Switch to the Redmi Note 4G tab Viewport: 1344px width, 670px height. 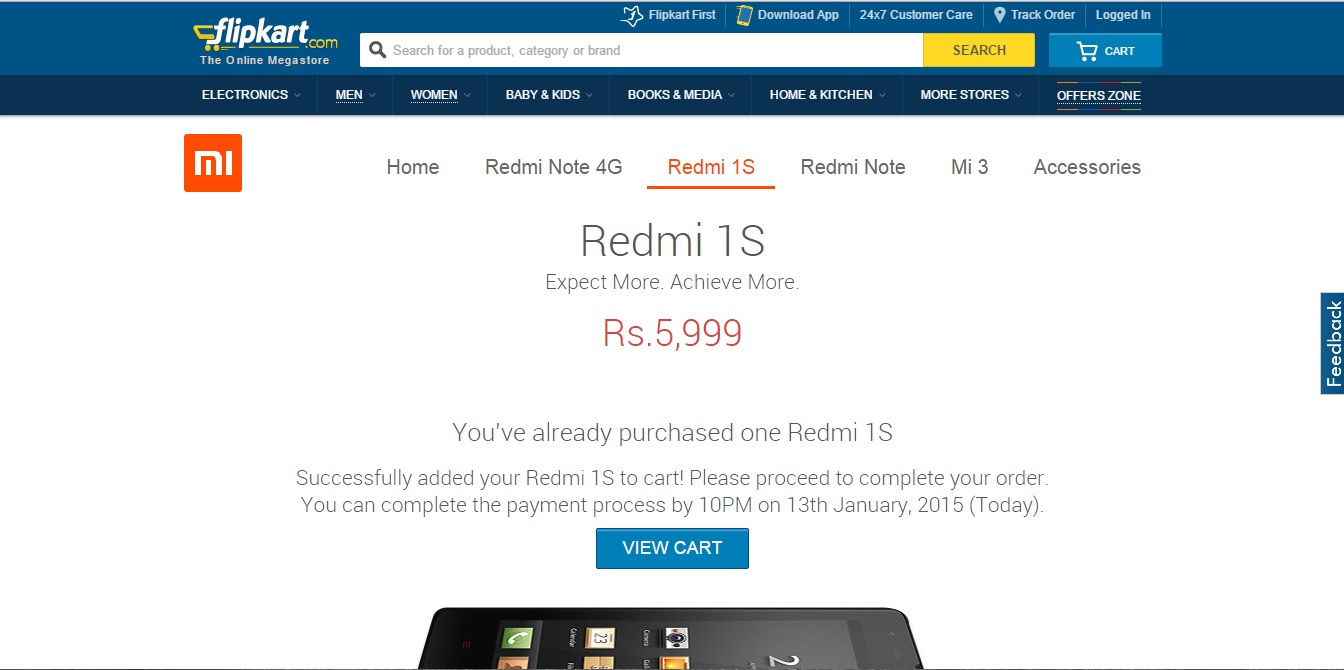(553, 167)
